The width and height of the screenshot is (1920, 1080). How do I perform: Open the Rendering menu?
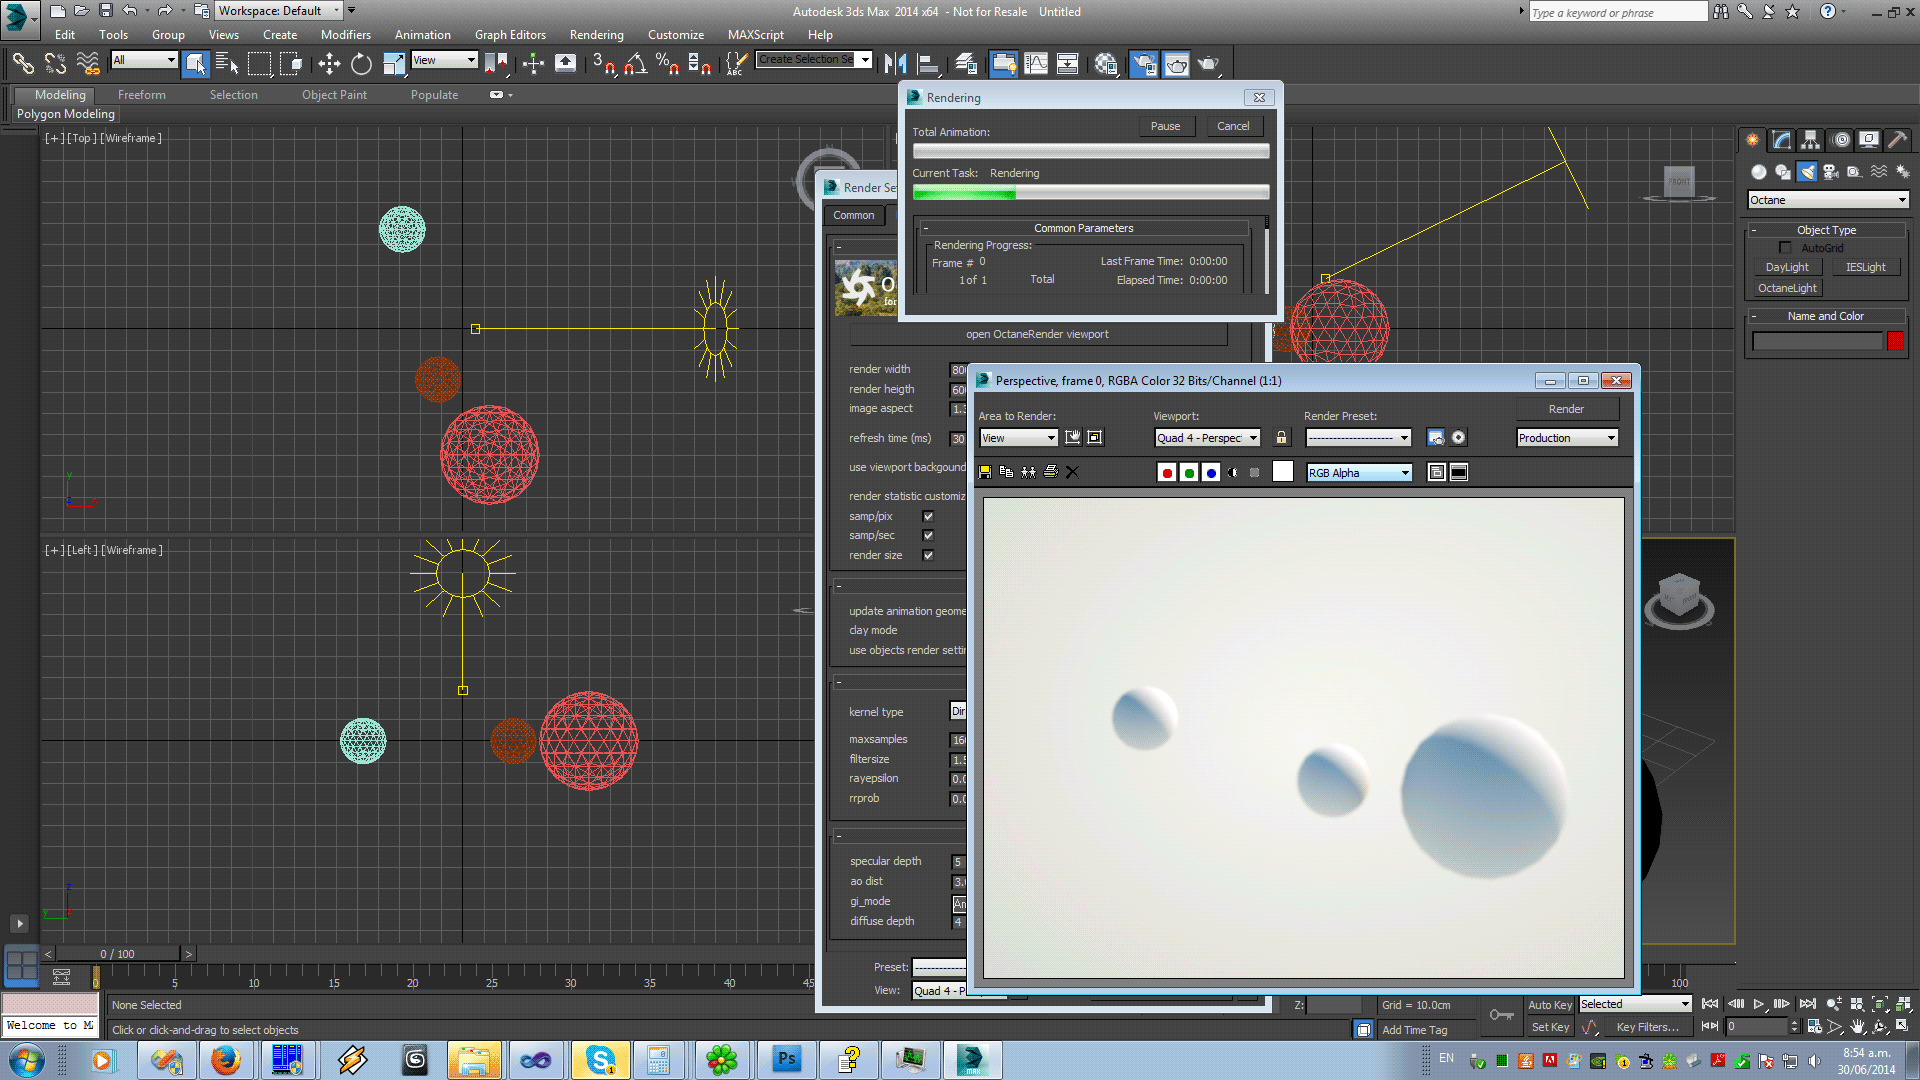click(x=596, y=35)
